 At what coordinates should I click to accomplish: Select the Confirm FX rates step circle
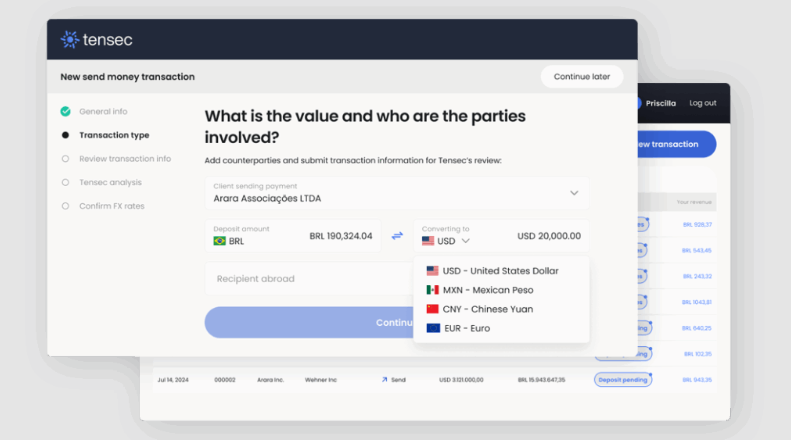pos(65,206)
